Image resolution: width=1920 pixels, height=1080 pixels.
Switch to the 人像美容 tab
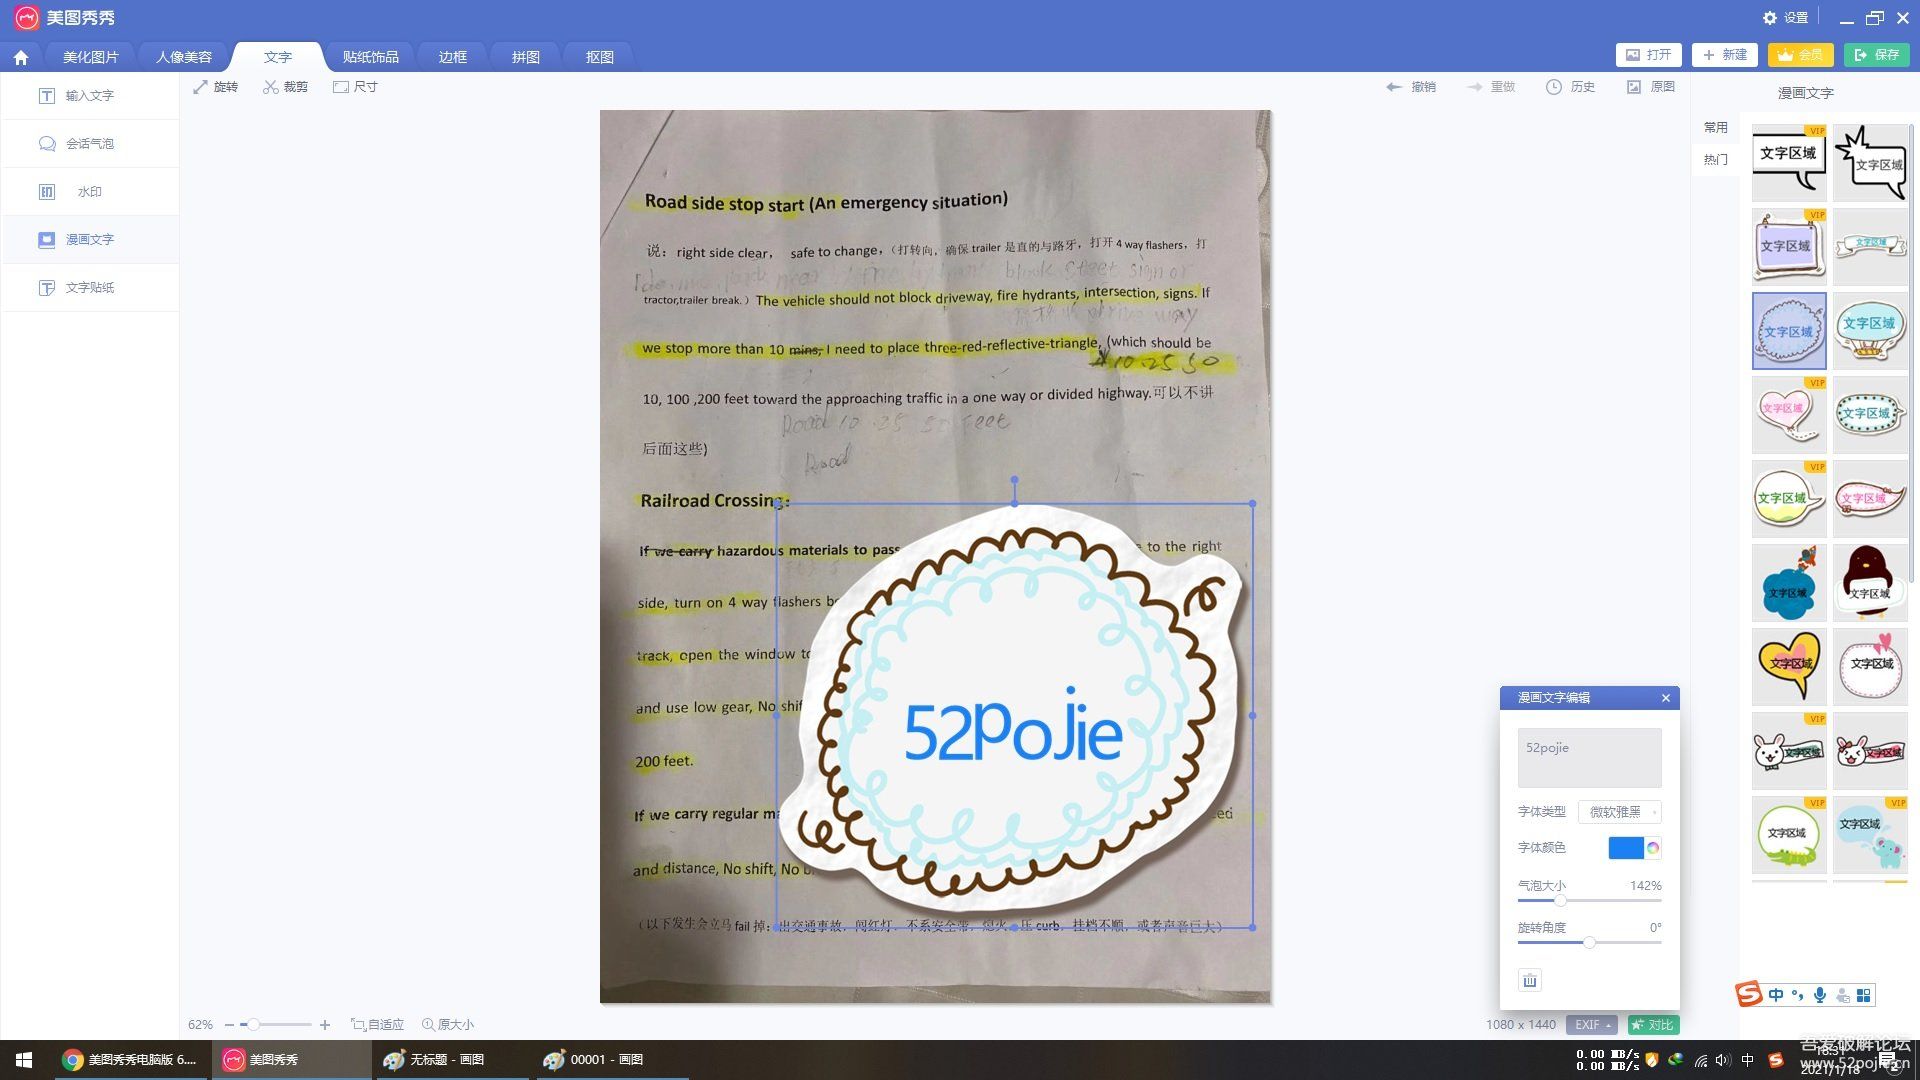[x=184, y=57]
